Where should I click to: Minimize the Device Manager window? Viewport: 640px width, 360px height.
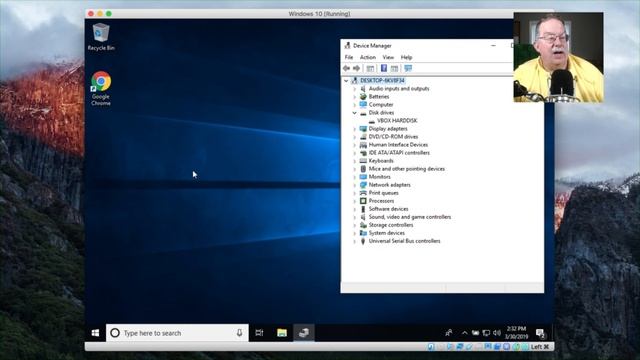click(x=493, y=46)
